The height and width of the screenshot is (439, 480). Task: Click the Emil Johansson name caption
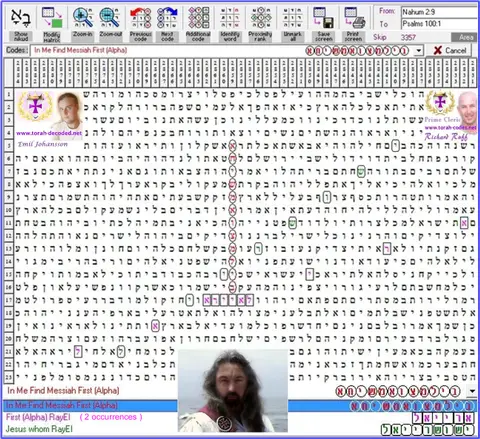coord(43,144)
